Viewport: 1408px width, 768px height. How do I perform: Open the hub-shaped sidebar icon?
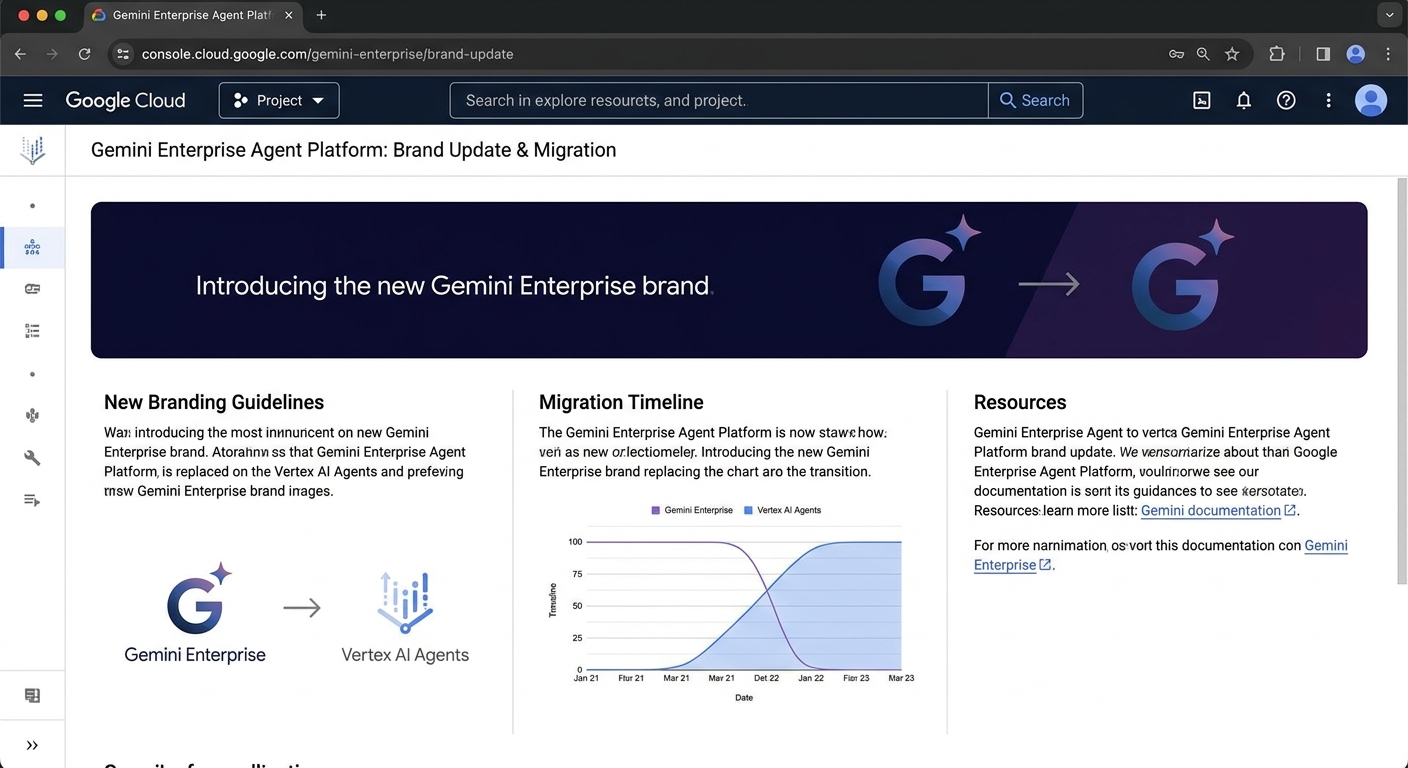click(x=32, y=416)
